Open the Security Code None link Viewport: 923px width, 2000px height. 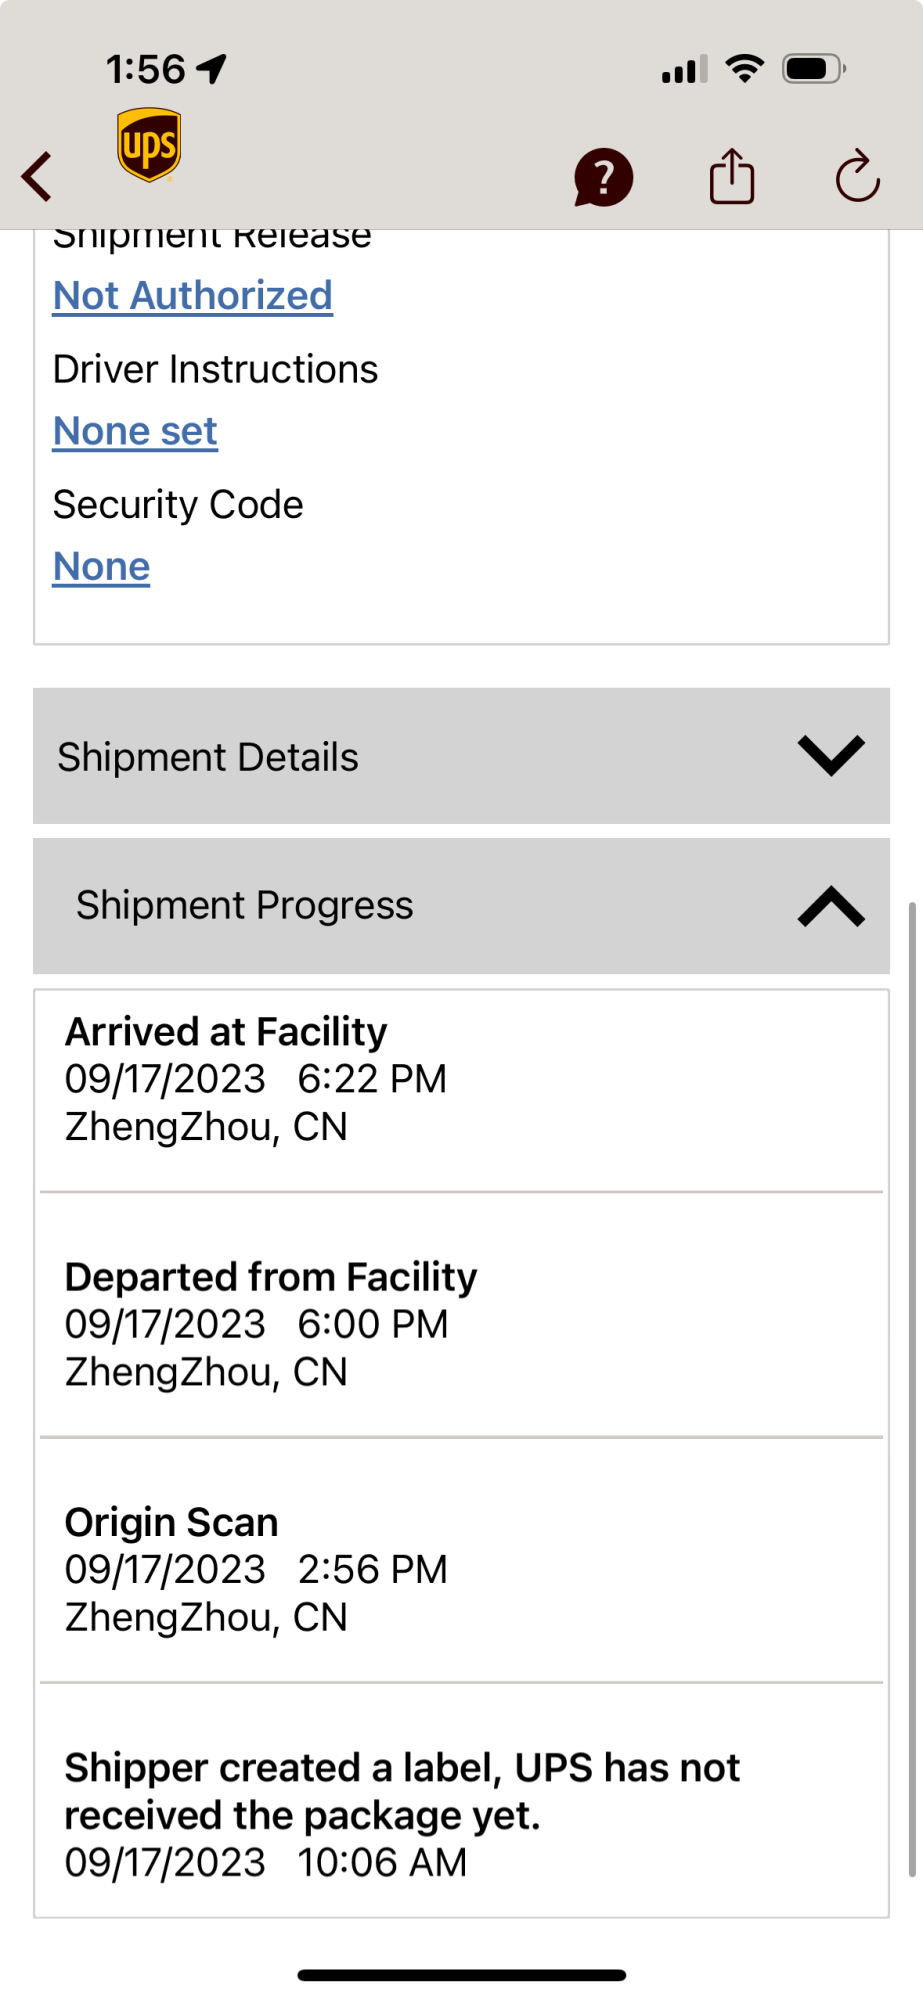pyautogui.click(x=101, y=566)
